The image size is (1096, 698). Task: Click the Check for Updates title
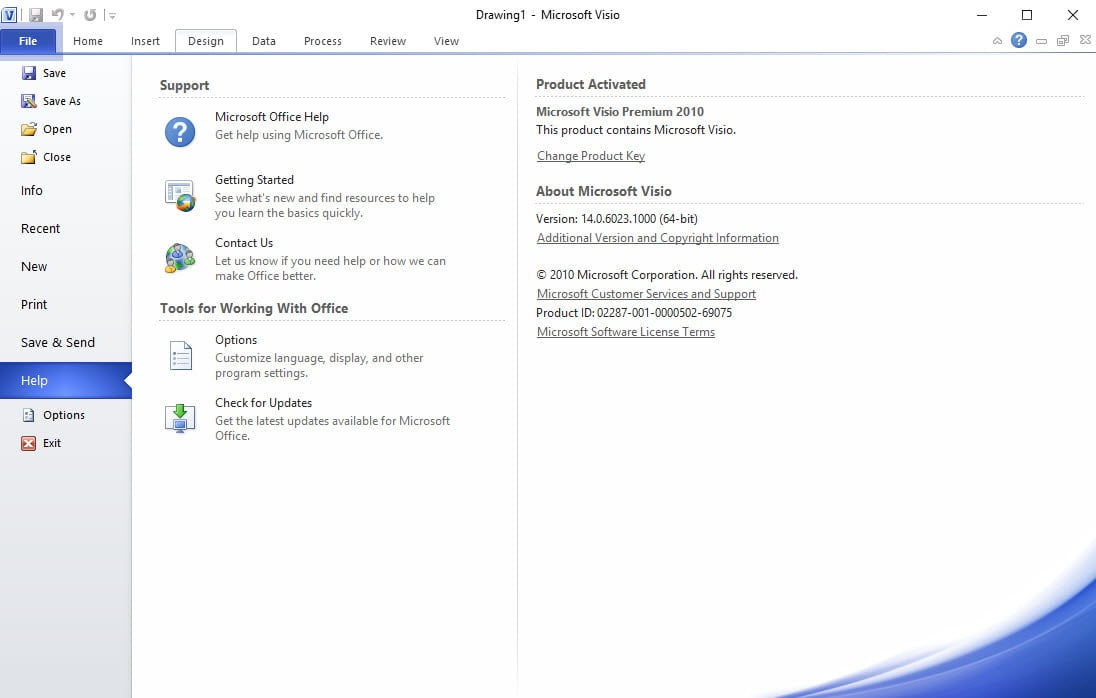tap(264, 403)
